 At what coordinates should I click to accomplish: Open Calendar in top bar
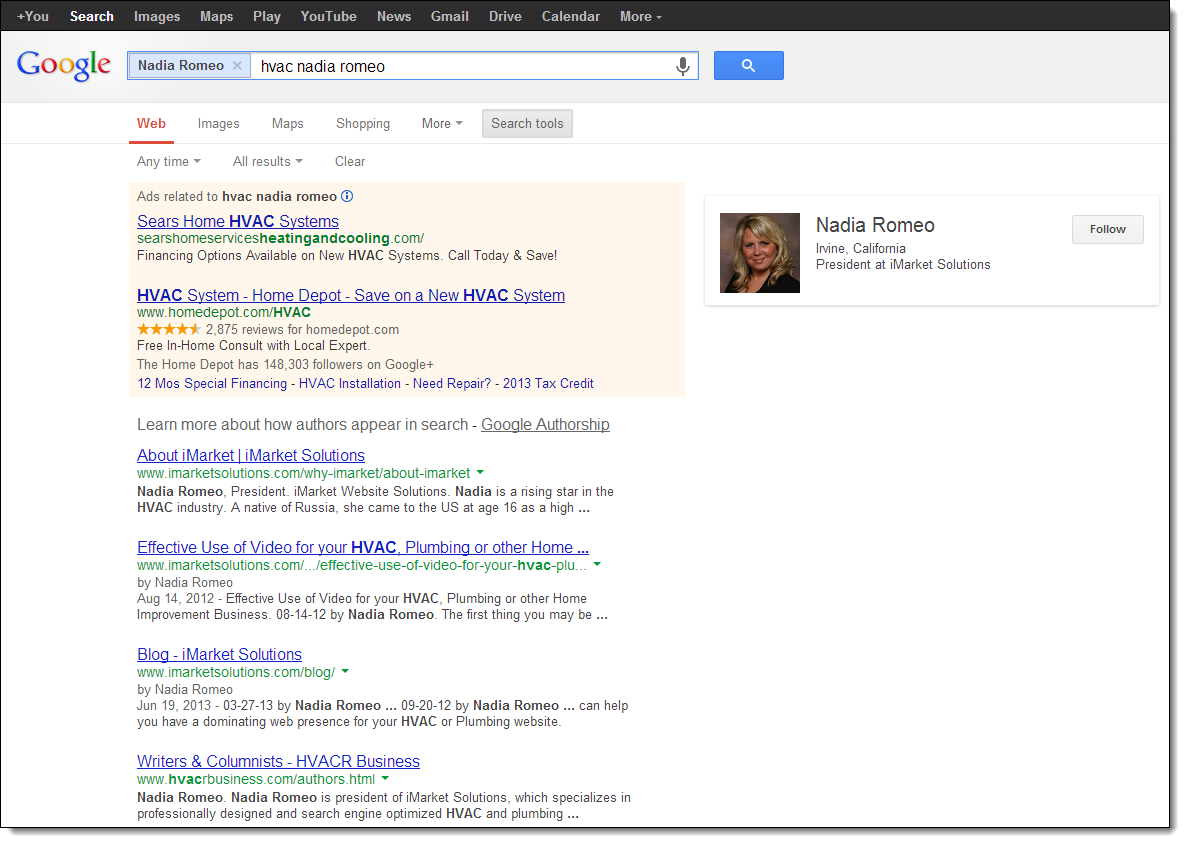571,17
